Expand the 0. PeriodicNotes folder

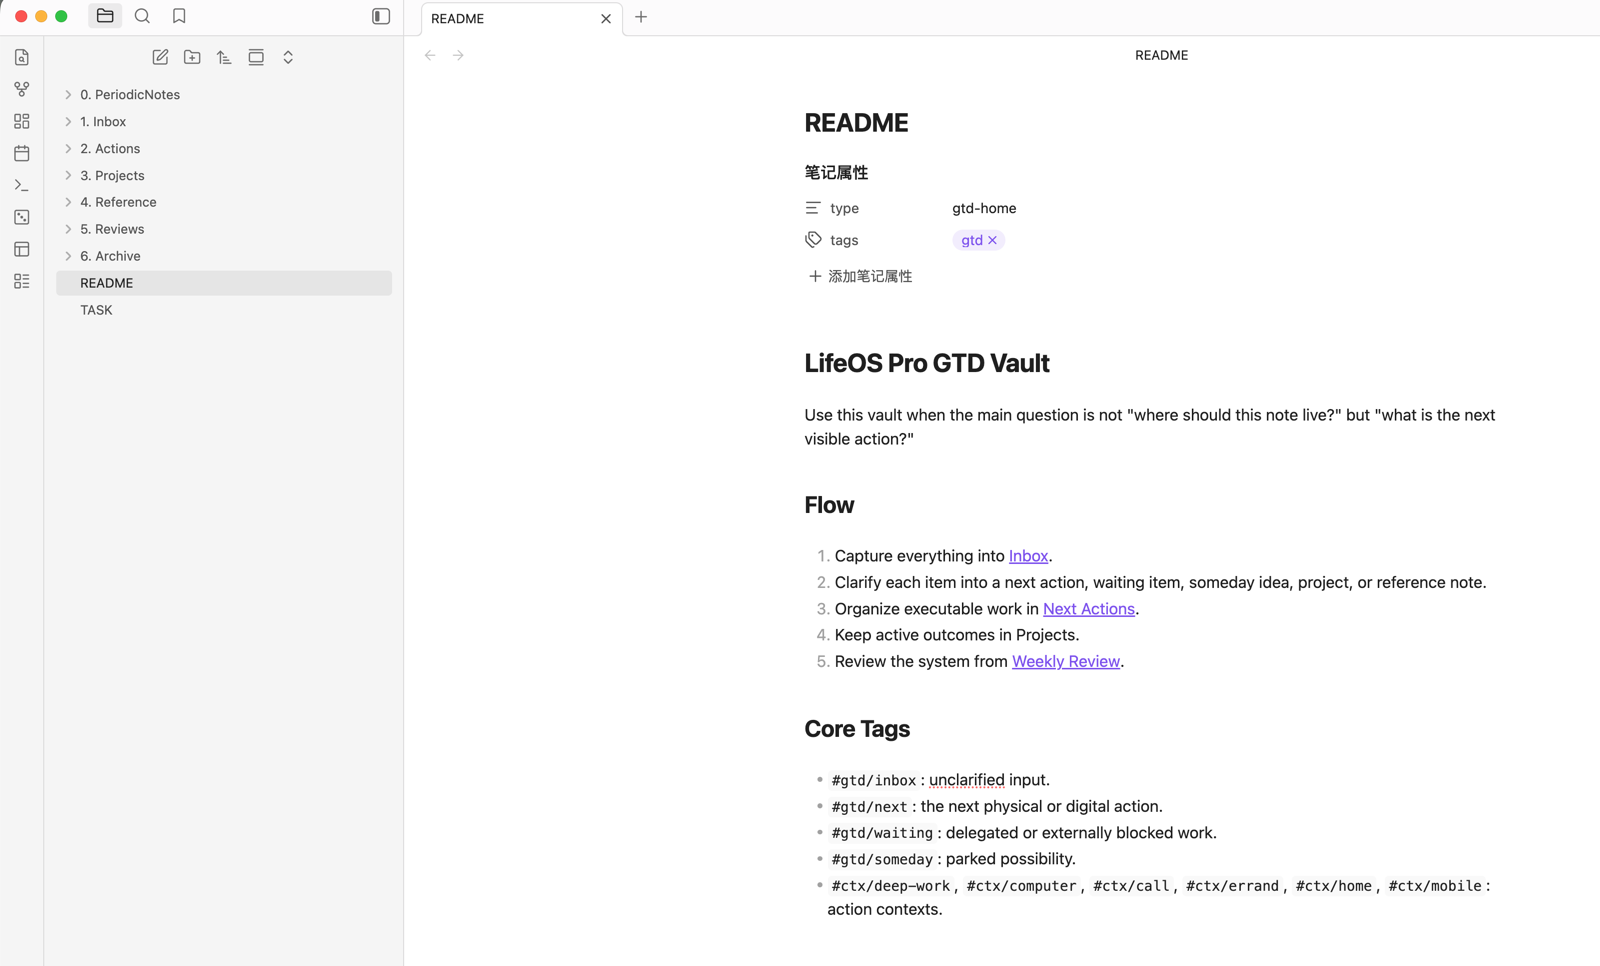pos(224,95)
